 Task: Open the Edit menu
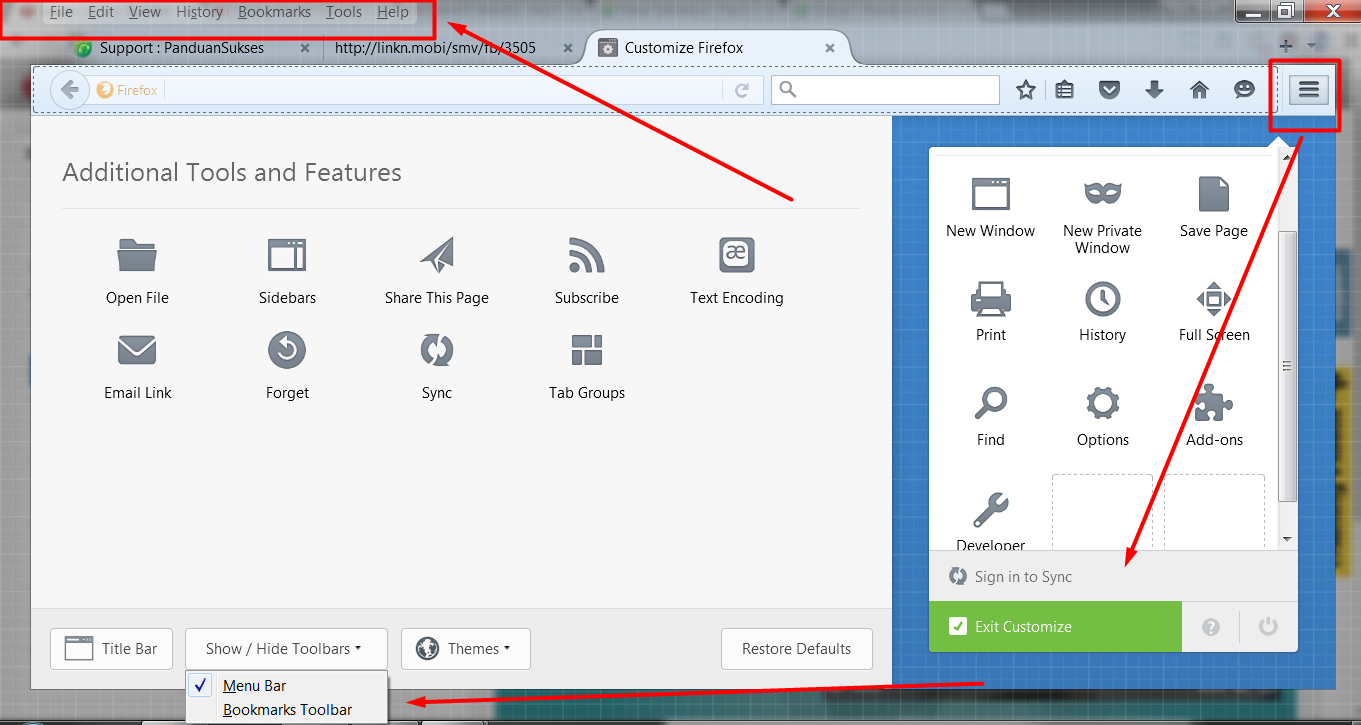tap(100, 12)
